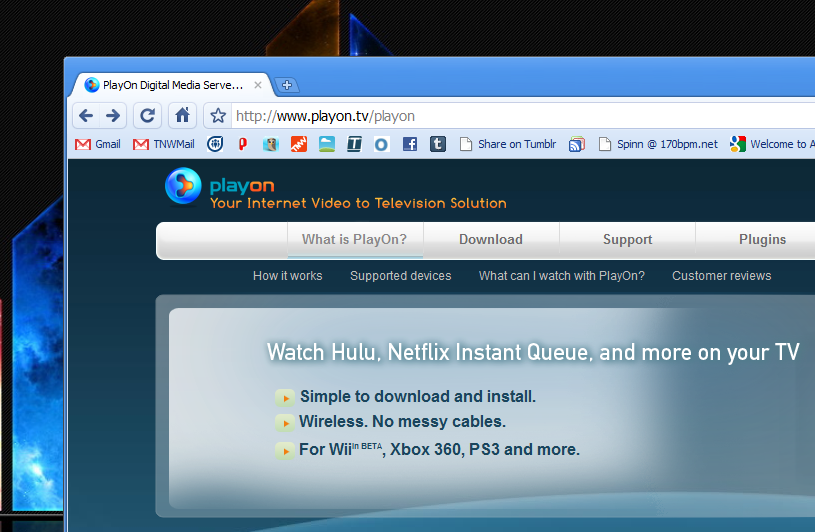The image size is (815, 532).
Task: Open the Download menu item
Action: tap(491, 240)
